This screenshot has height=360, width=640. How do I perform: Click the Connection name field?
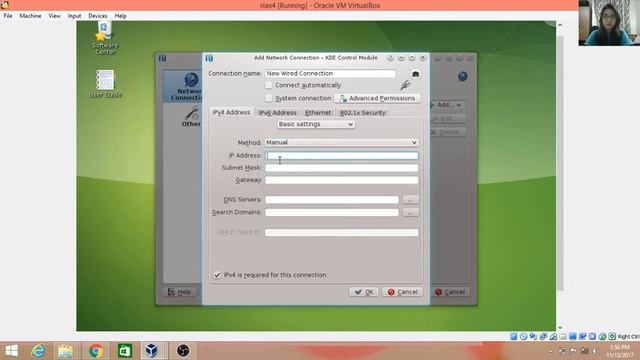point(330,73)
